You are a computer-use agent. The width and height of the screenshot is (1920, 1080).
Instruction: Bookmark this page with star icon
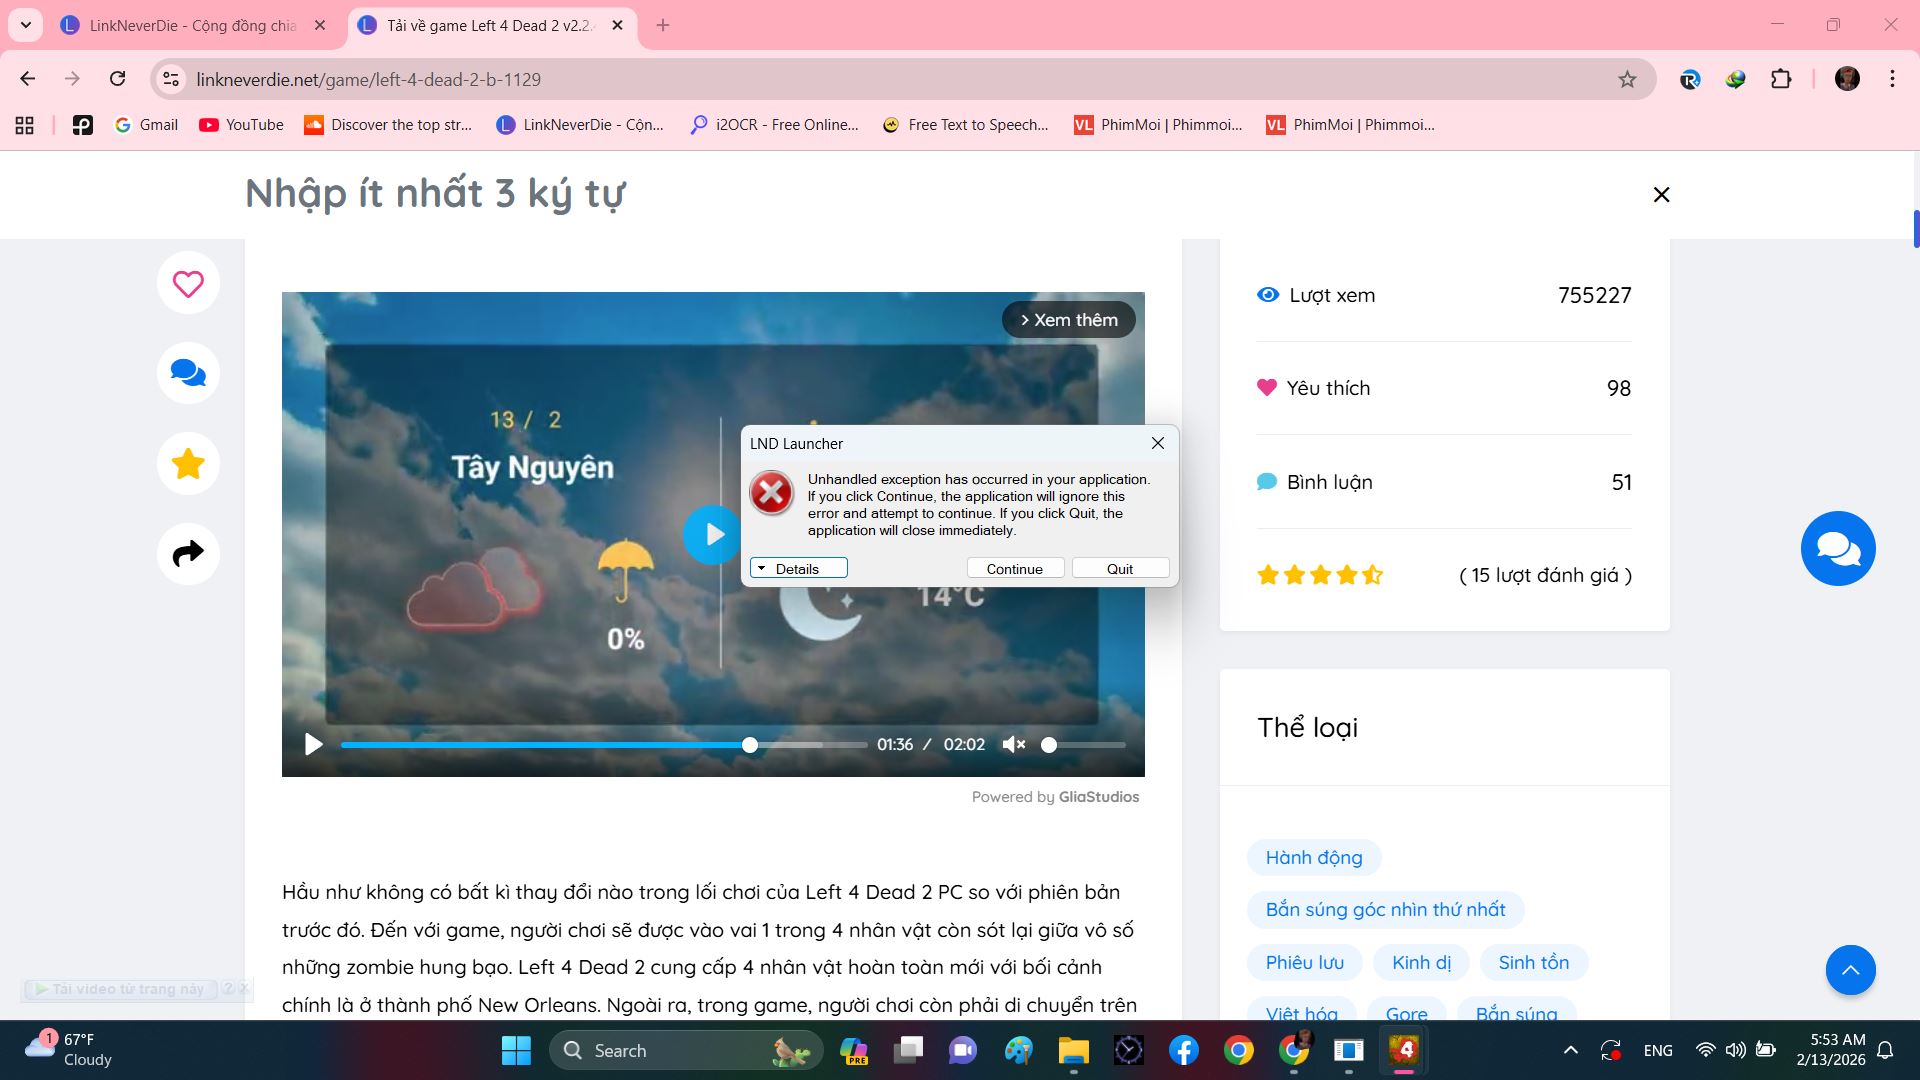pos(1627,79)
